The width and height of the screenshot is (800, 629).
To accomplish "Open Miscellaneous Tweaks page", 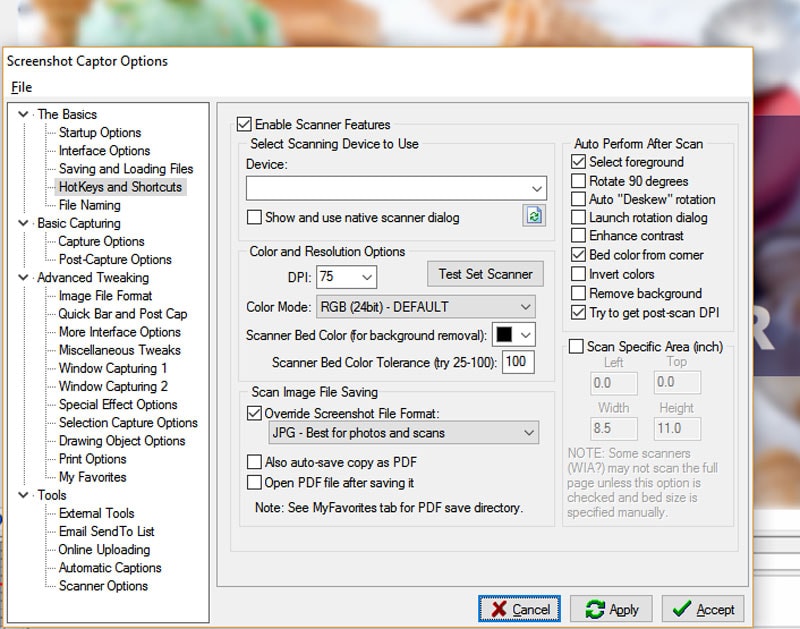I will (x=120, y=350).
